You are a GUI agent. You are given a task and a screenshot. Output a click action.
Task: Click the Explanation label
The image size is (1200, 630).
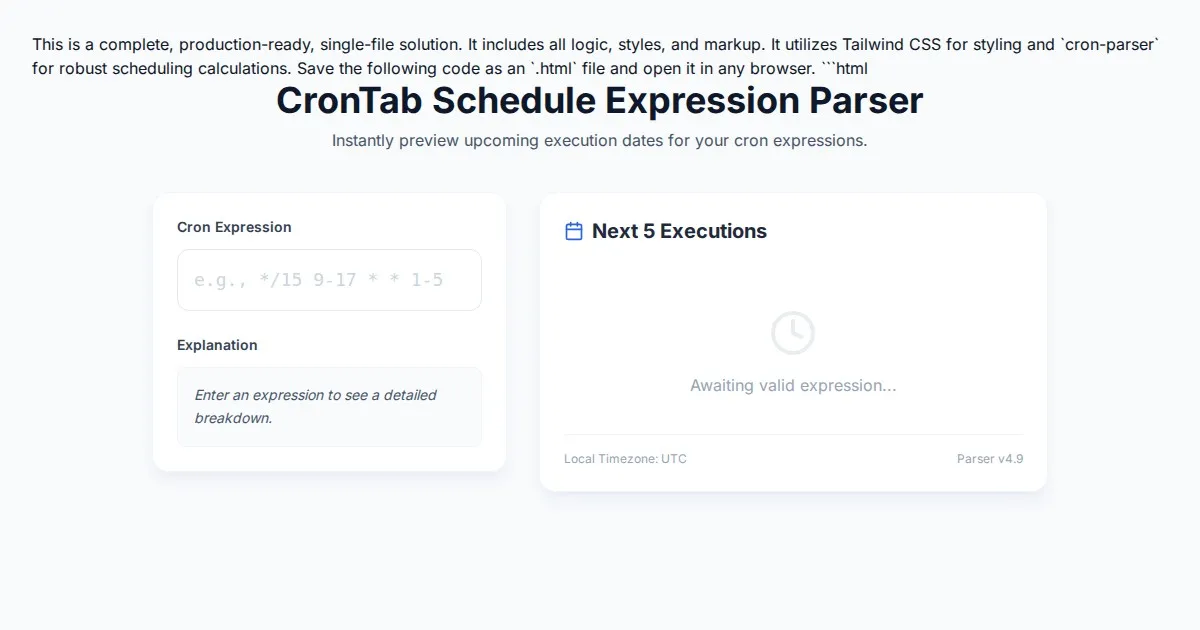point(217,345)
